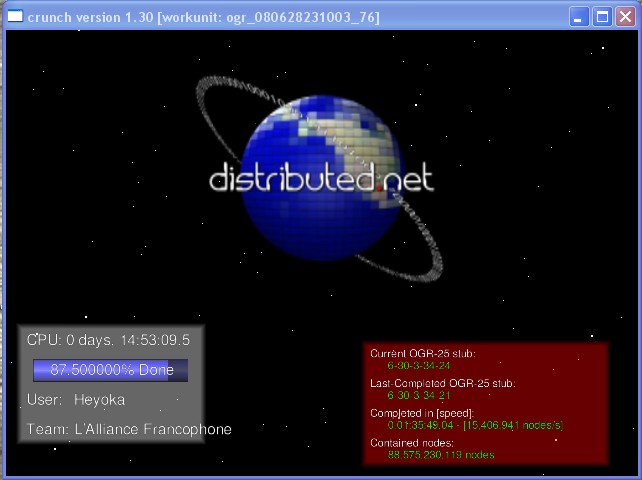
Task: Maximize the crunch window
Action: pyautogui.click(x=602, y=16)
